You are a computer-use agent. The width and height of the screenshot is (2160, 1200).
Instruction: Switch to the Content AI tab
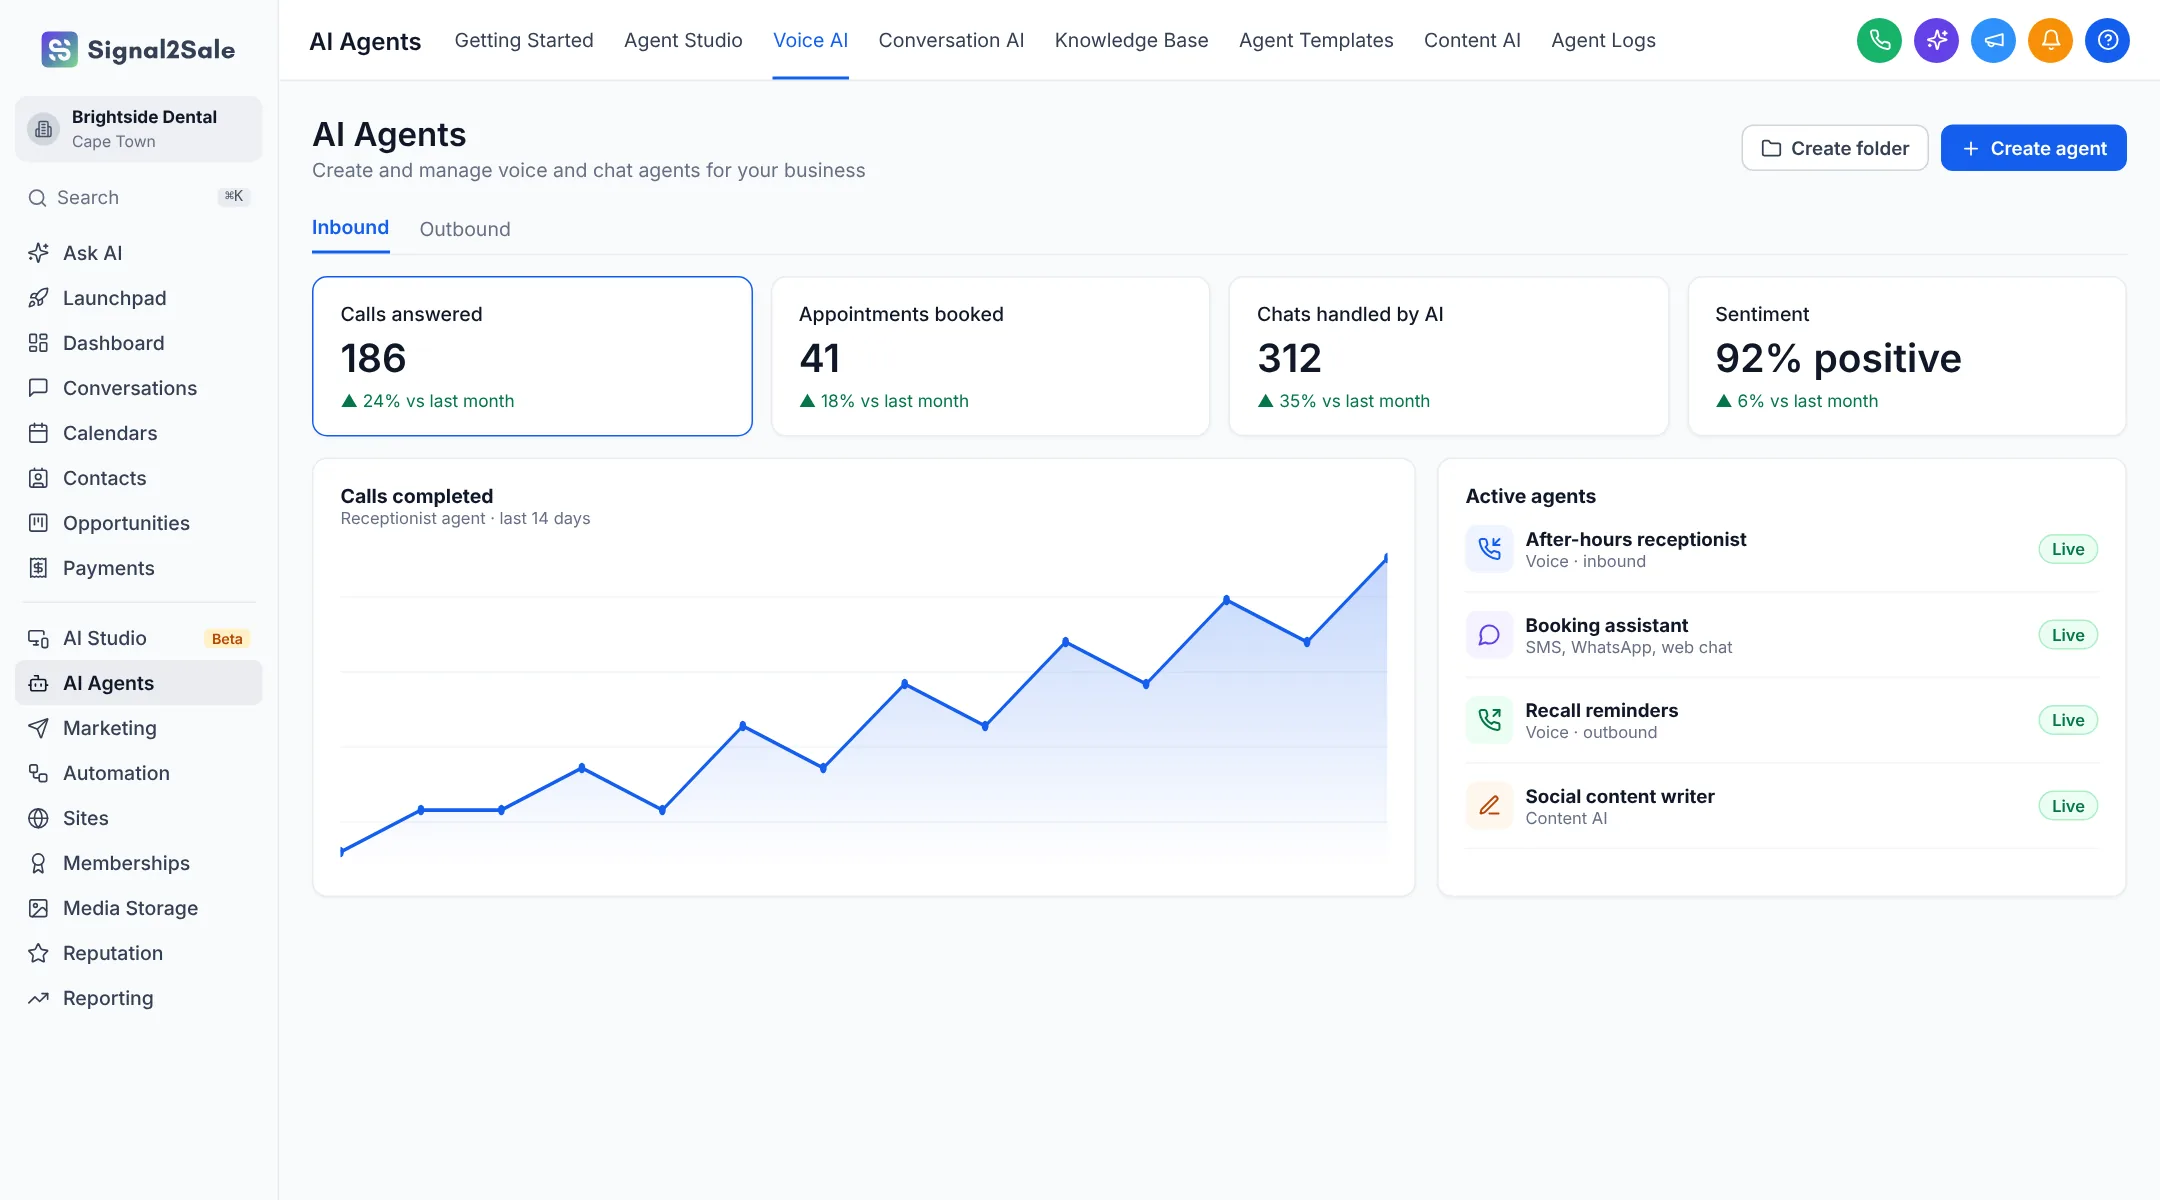pyautogui.click(x=1472, y=40)
